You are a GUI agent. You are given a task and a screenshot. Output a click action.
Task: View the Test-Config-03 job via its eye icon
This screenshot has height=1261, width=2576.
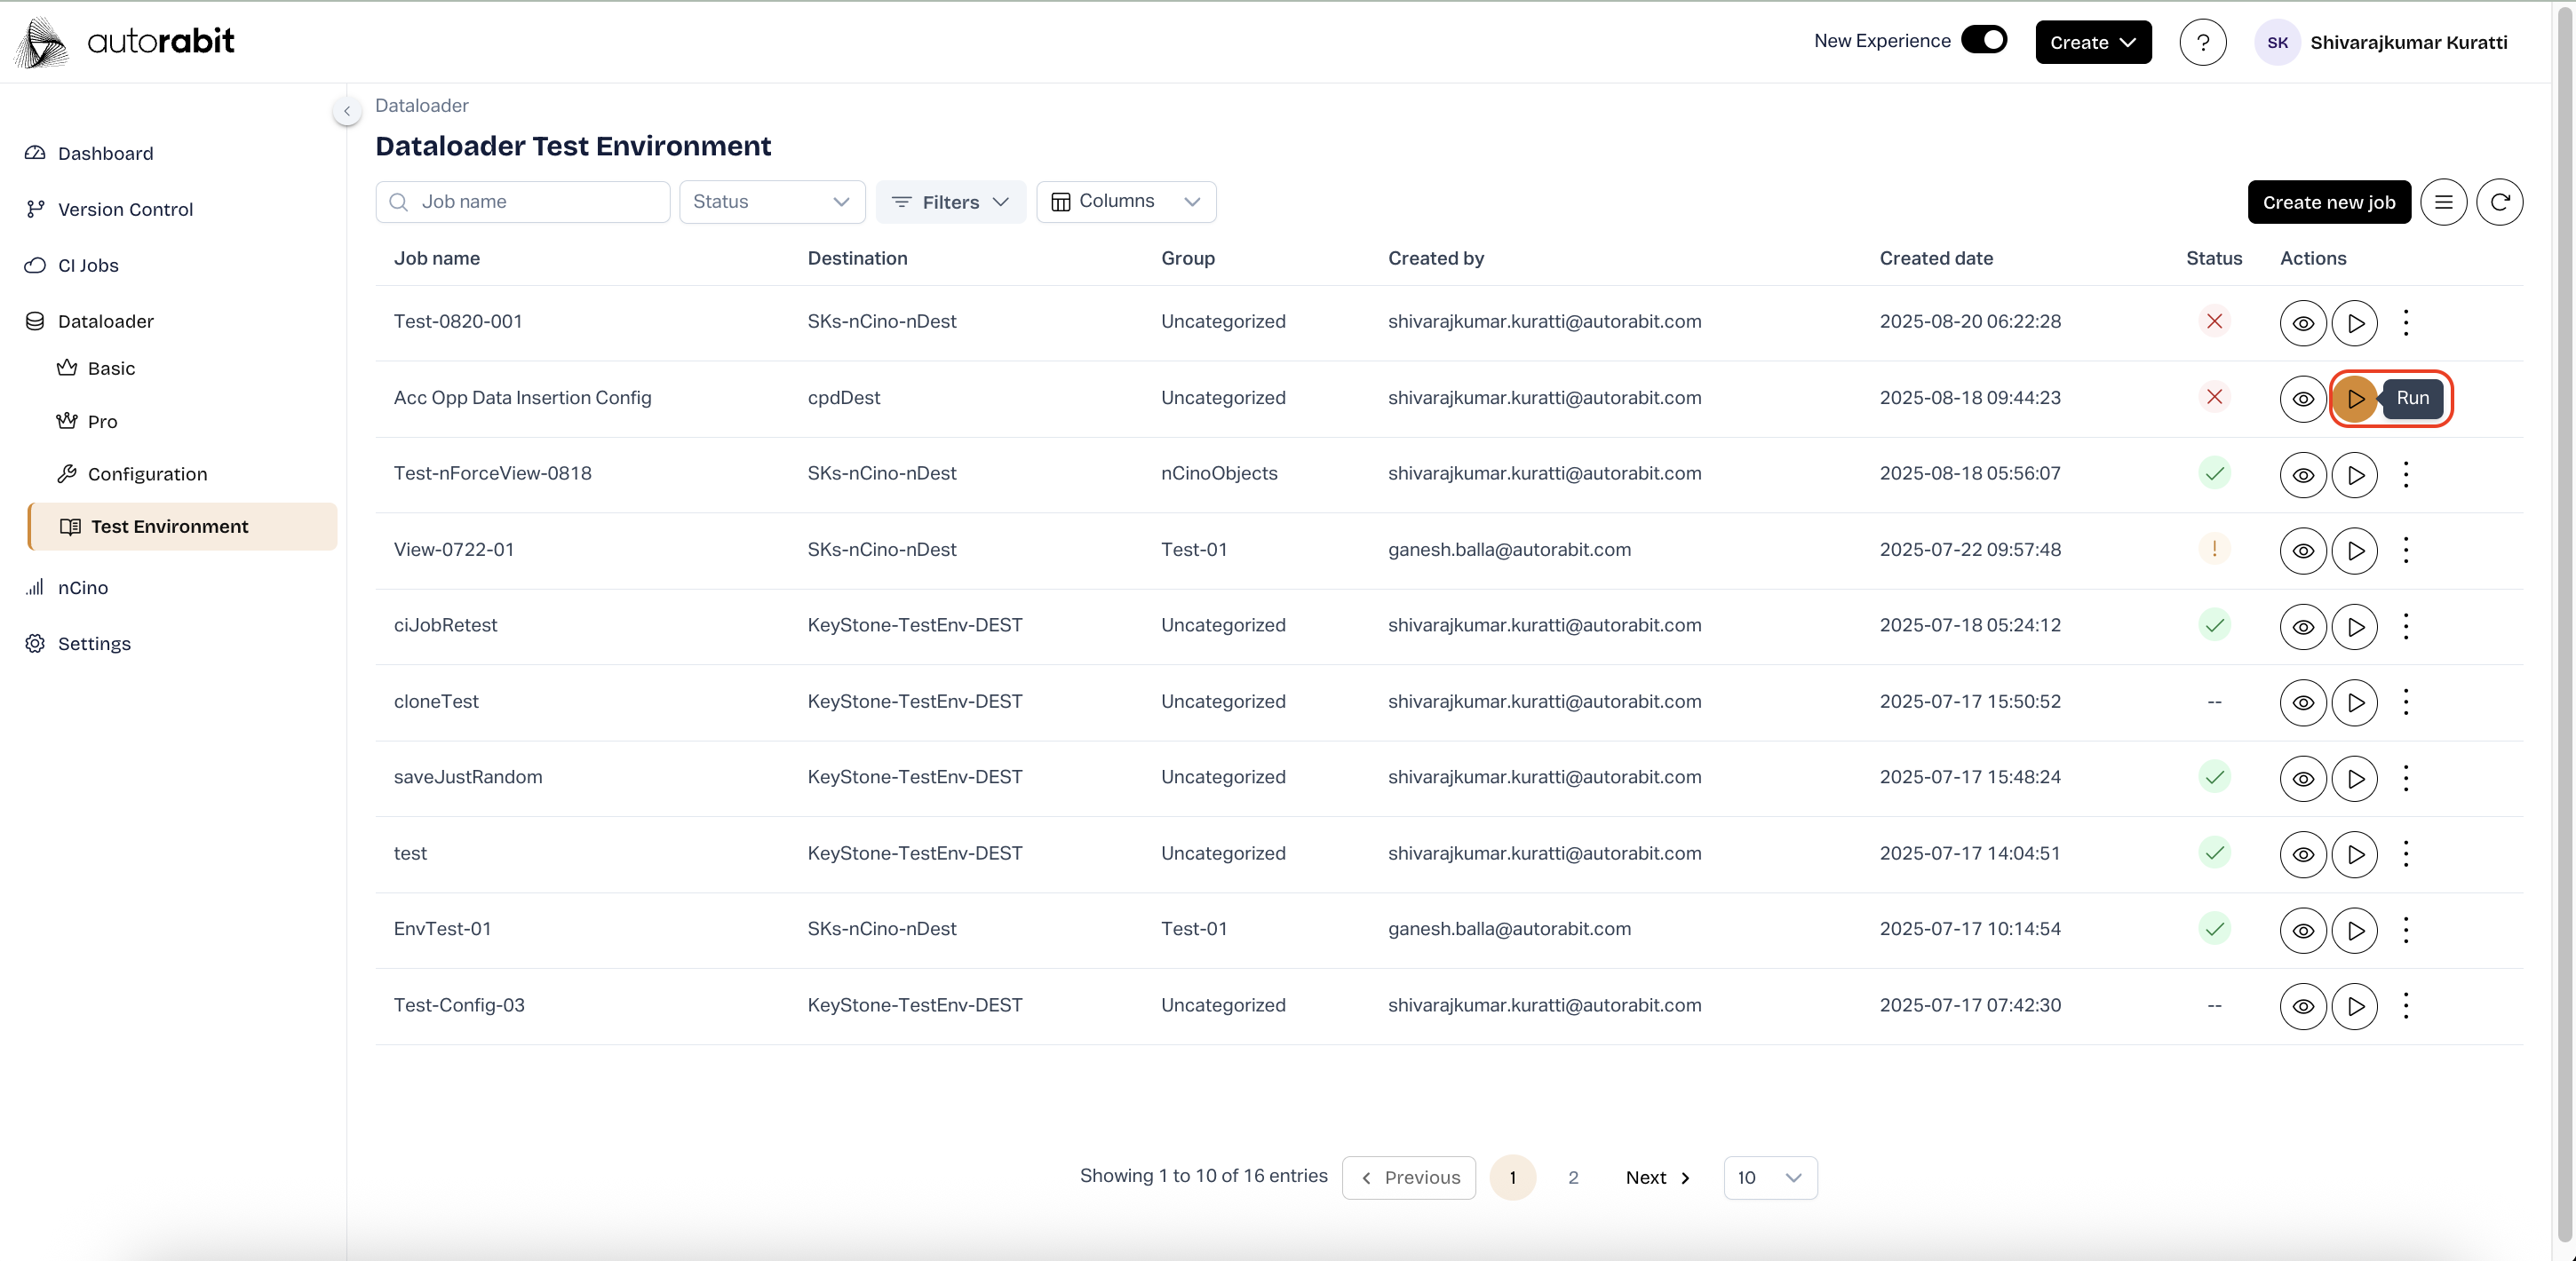[x=2302, y=1006]
